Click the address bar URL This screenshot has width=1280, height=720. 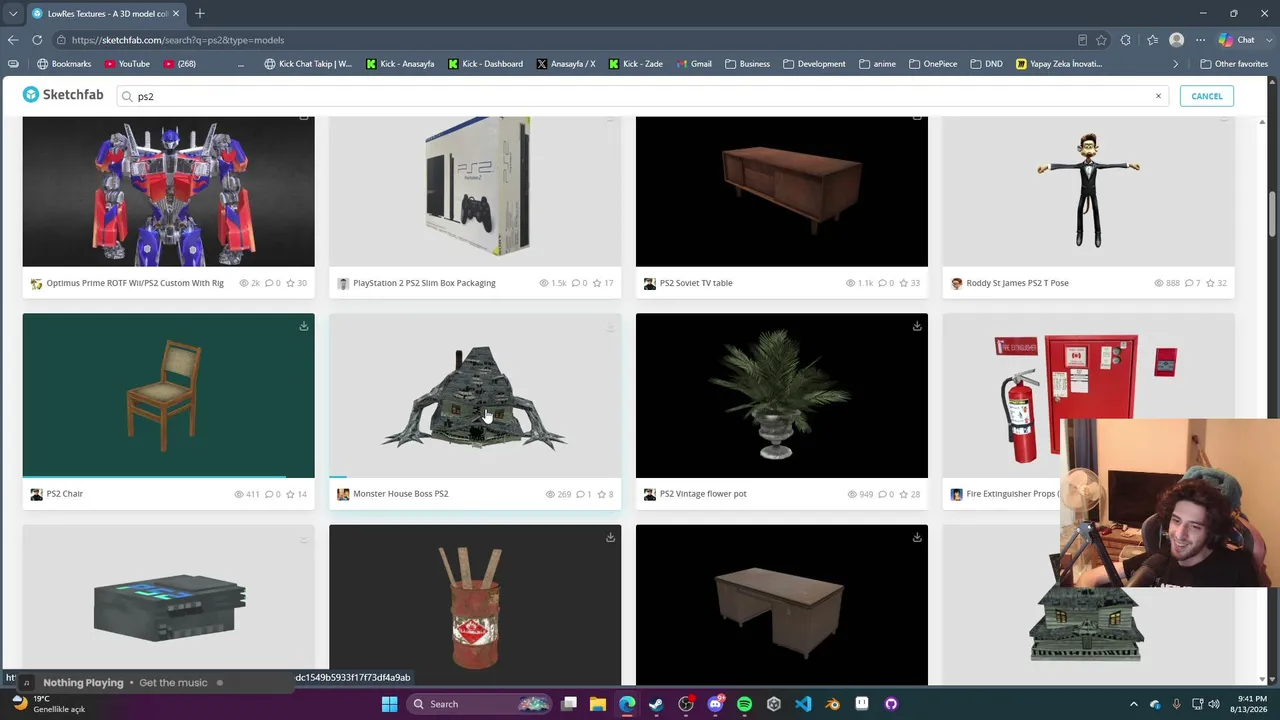coord(178,40)
